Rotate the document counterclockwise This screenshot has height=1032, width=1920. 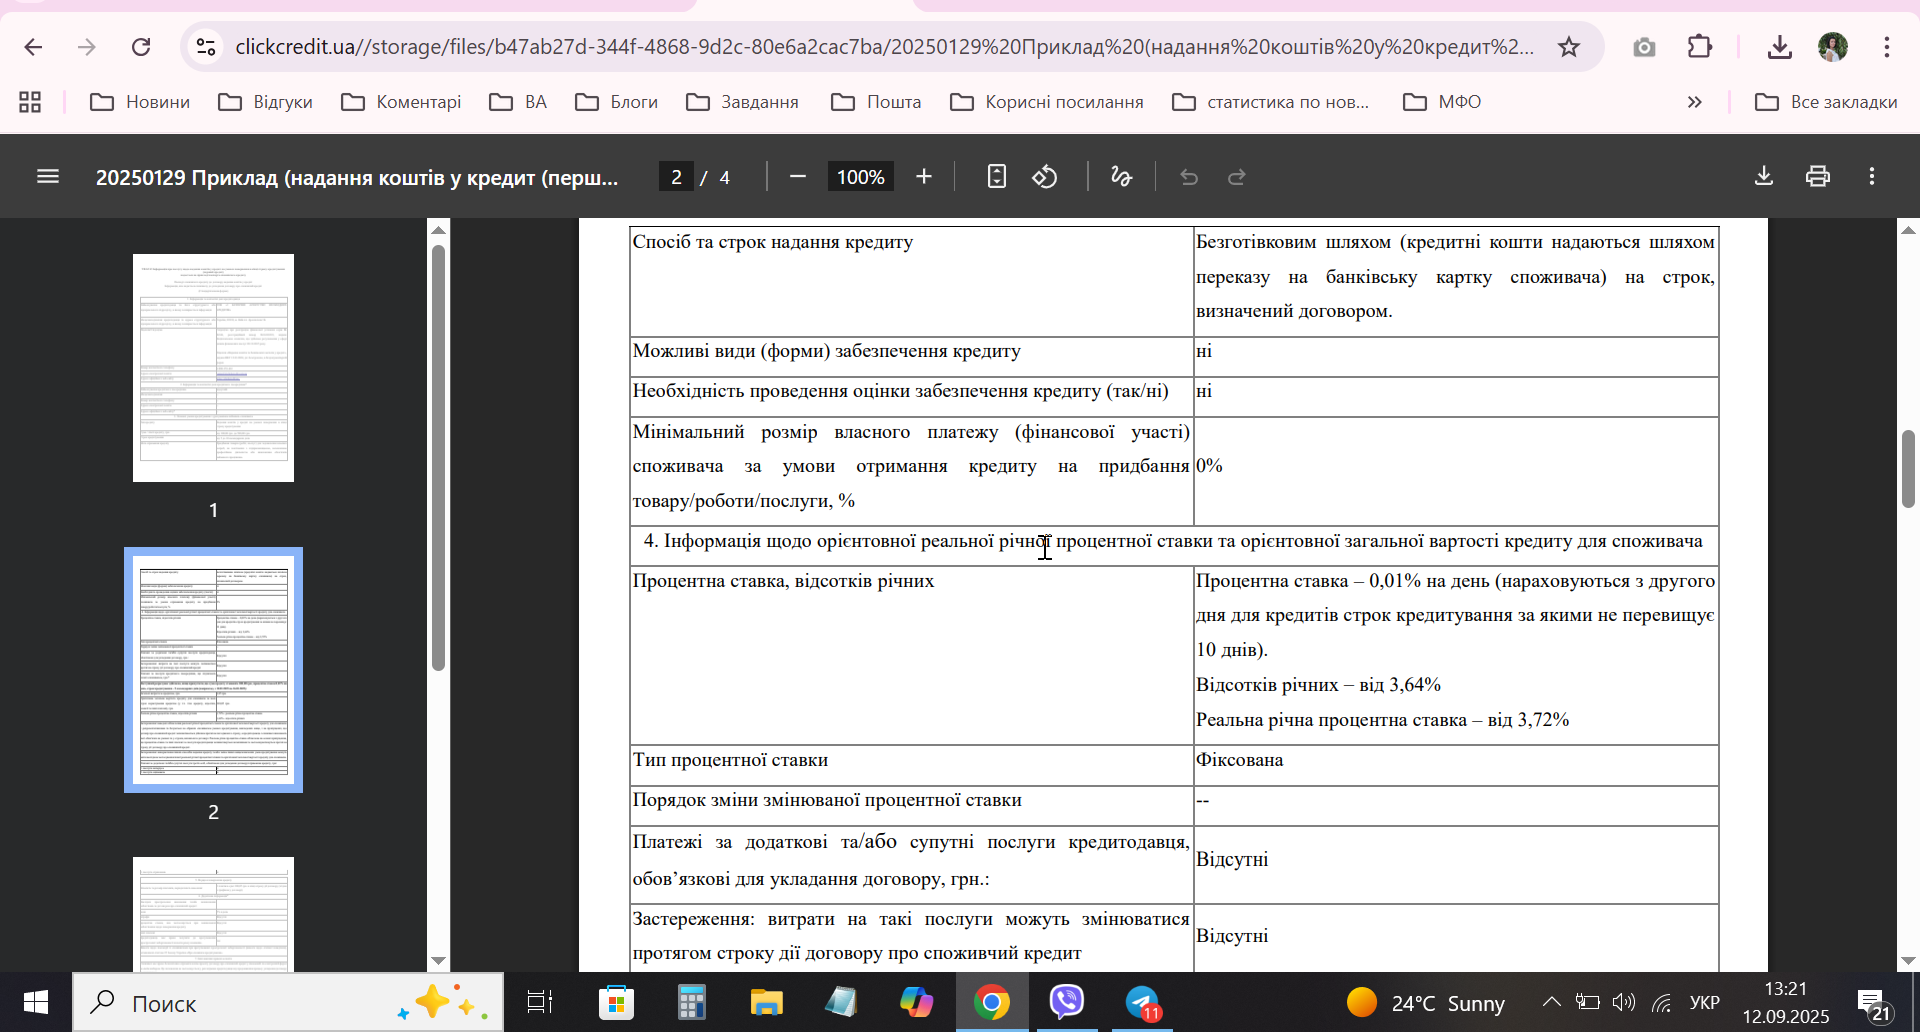point(1045,177)
